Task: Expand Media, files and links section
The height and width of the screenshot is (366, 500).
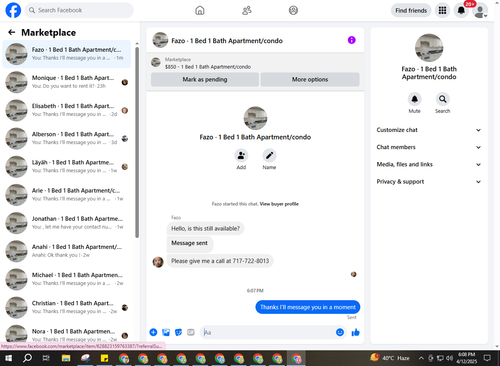Action: point(429,164)
